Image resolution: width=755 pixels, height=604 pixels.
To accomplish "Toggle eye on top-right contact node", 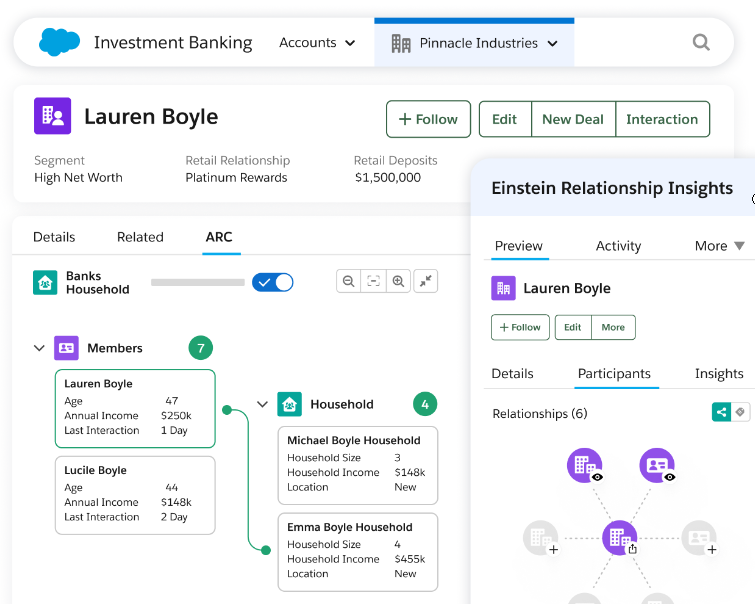I will [x=669, y=477].
